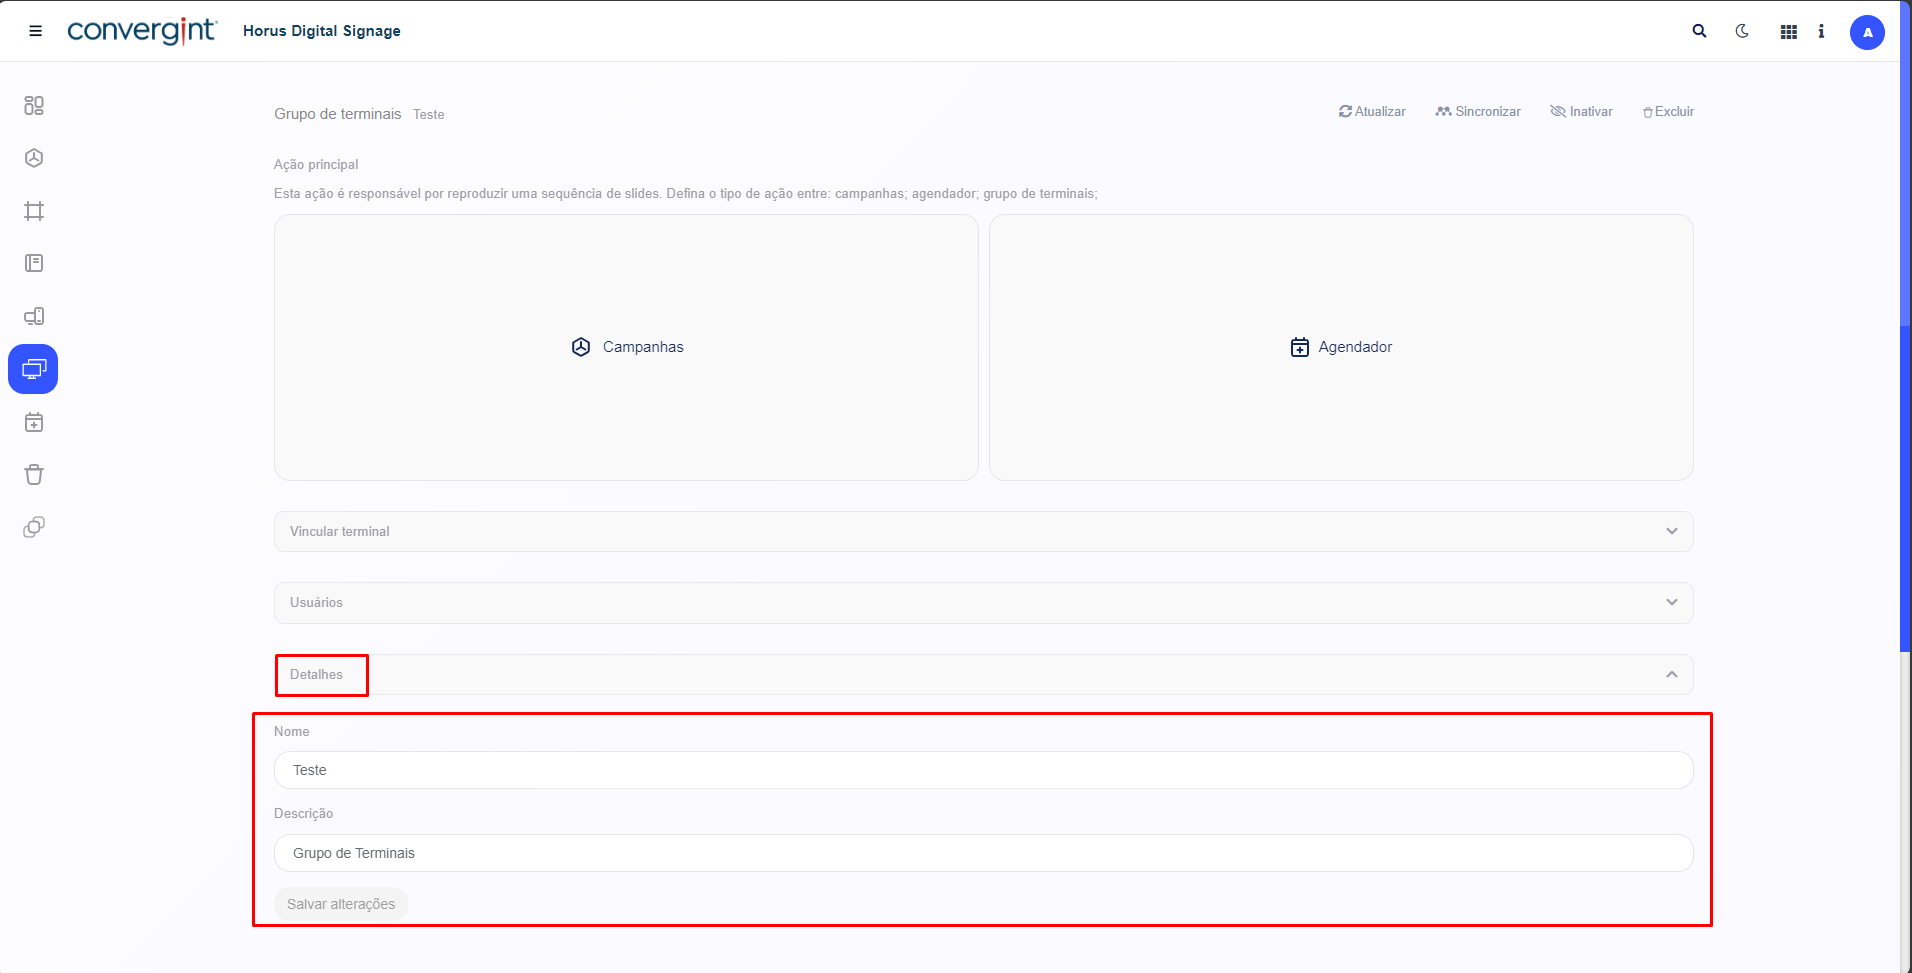Expand the Usuários section
This screenshot has height=973, width=1912.
coord(983,602)
